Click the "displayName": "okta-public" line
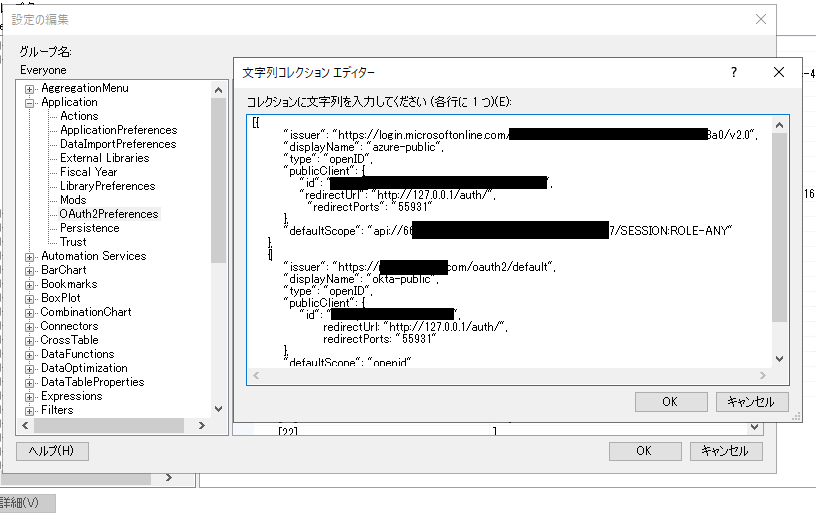 tap(361, 279)
